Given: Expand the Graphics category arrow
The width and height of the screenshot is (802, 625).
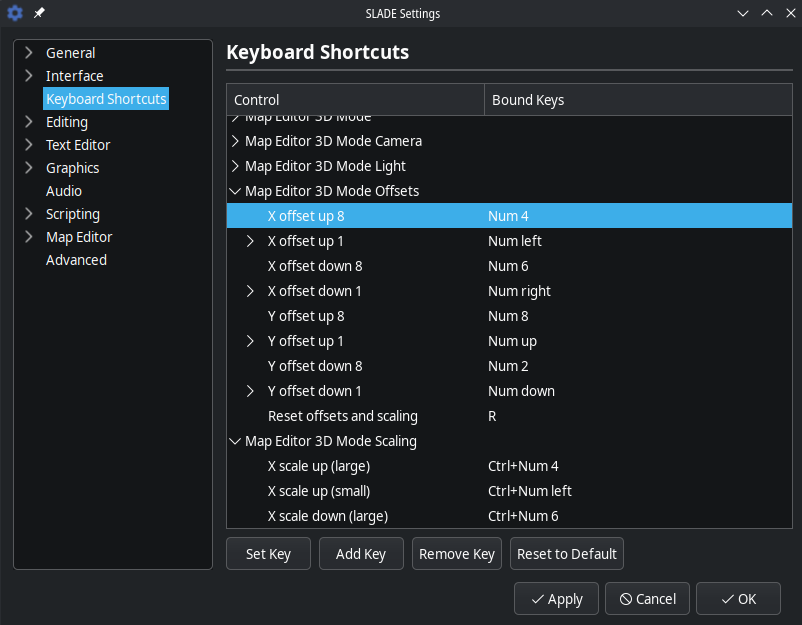Looking at the screenshot, I should (29, 168).
